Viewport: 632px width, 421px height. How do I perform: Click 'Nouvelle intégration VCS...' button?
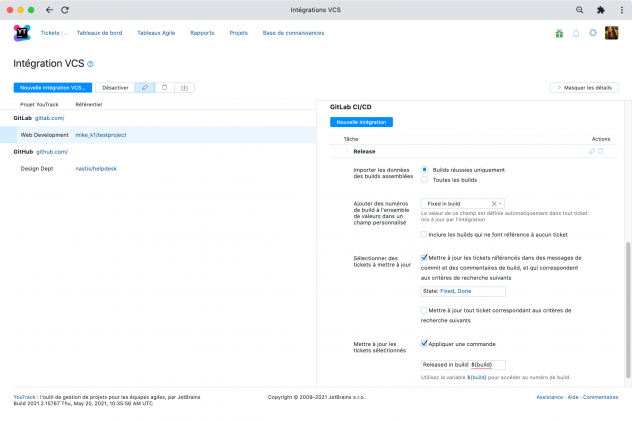53,87
